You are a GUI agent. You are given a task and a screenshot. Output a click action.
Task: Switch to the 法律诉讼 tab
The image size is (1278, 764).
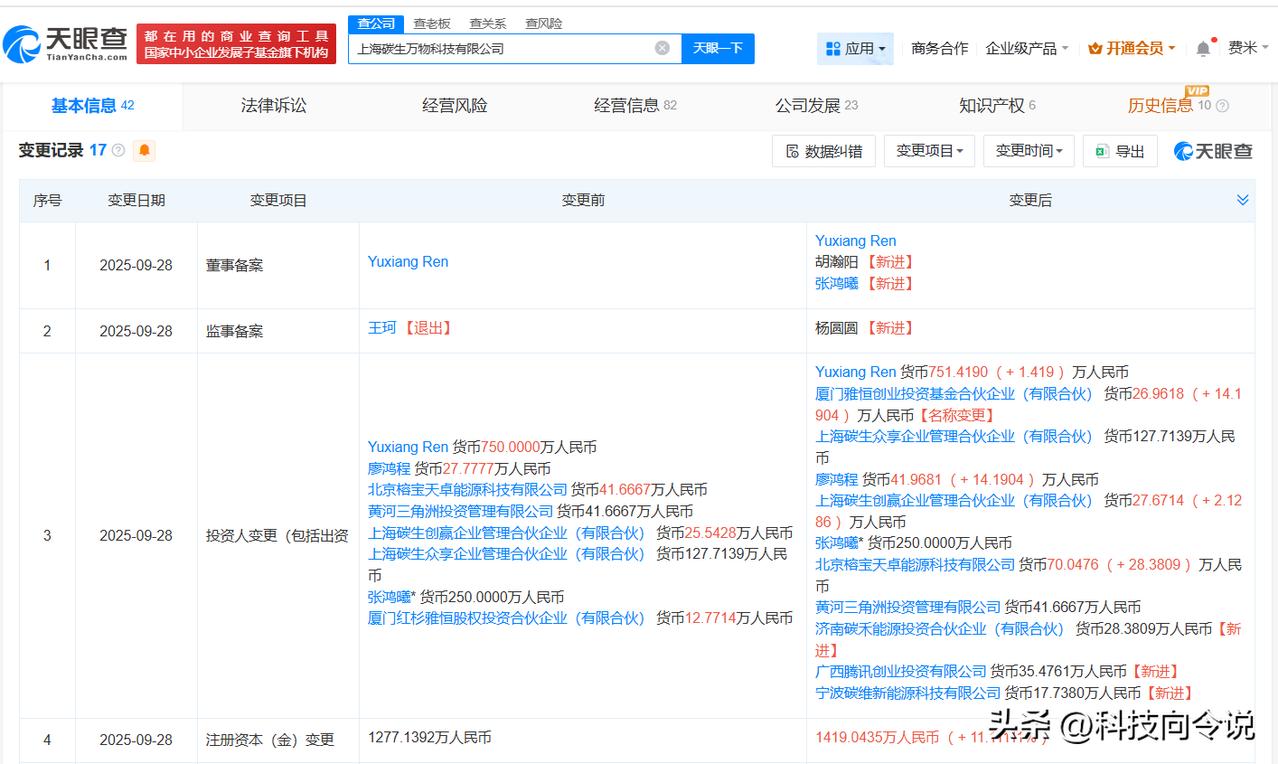click(273, 105)
